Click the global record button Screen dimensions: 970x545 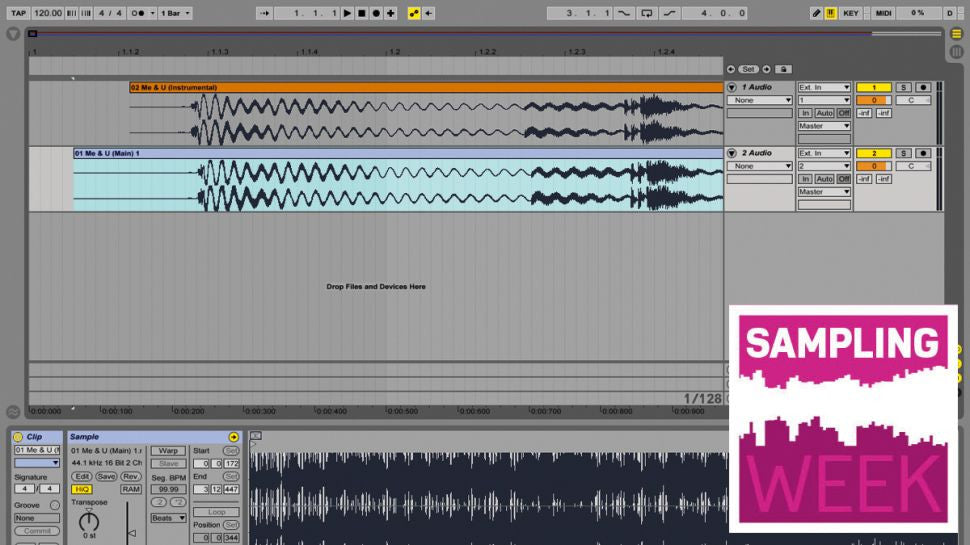[376, 13]
